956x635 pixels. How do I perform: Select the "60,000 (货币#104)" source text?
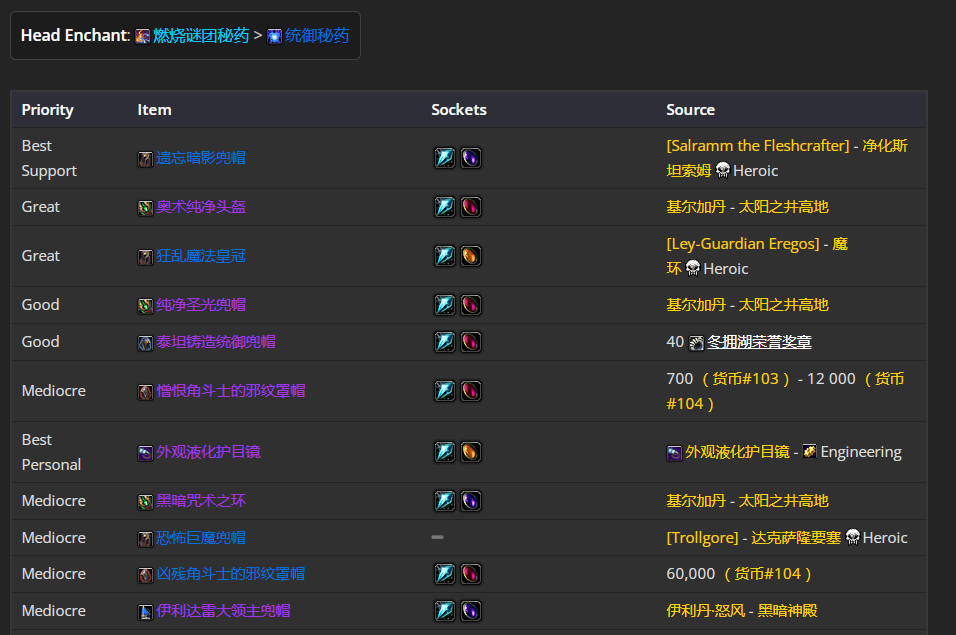pyautogui.click(x=739, y=573)
